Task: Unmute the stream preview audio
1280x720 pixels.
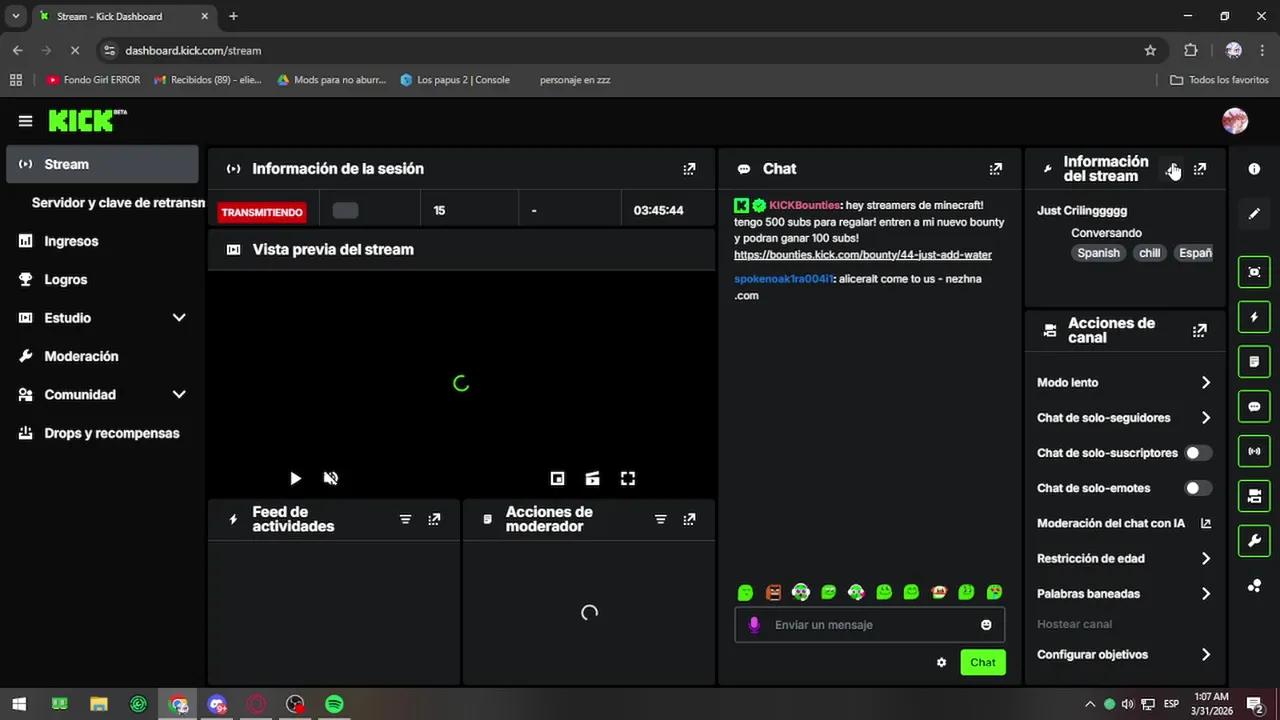Action: tap(331, 478)
